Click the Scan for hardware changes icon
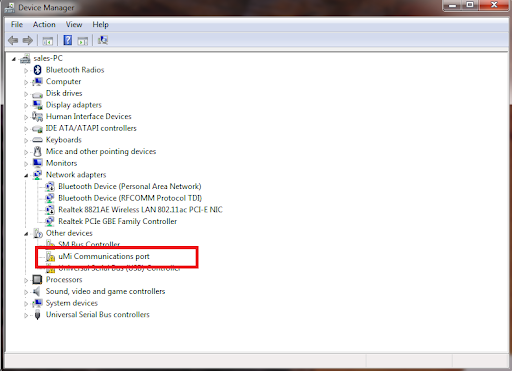 (x=103, y=40)
